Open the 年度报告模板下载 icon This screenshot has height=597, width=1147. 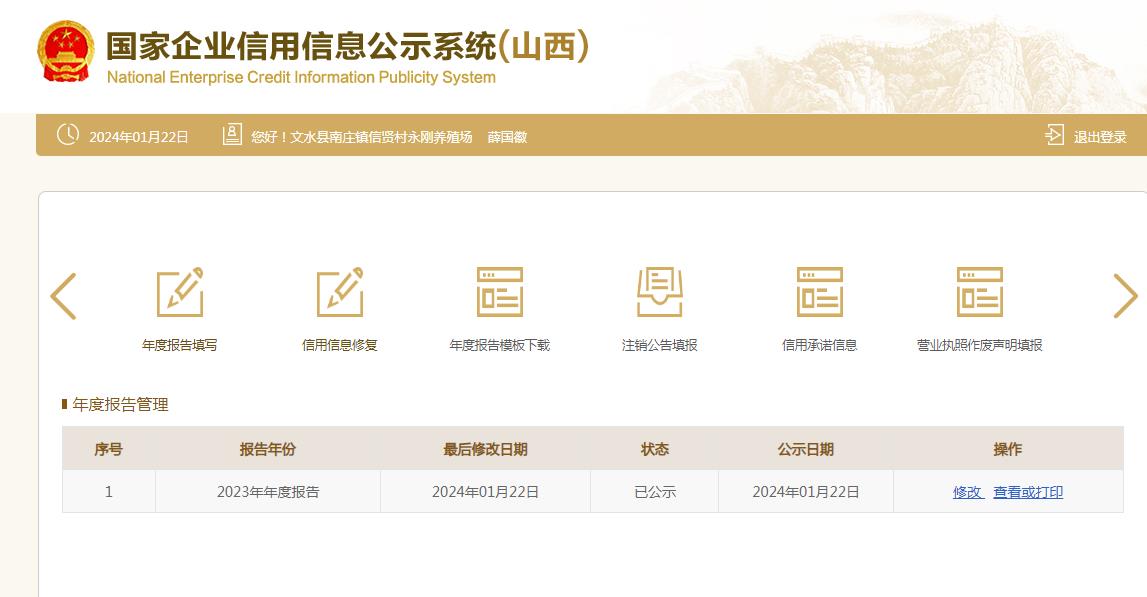click(500, 292)
